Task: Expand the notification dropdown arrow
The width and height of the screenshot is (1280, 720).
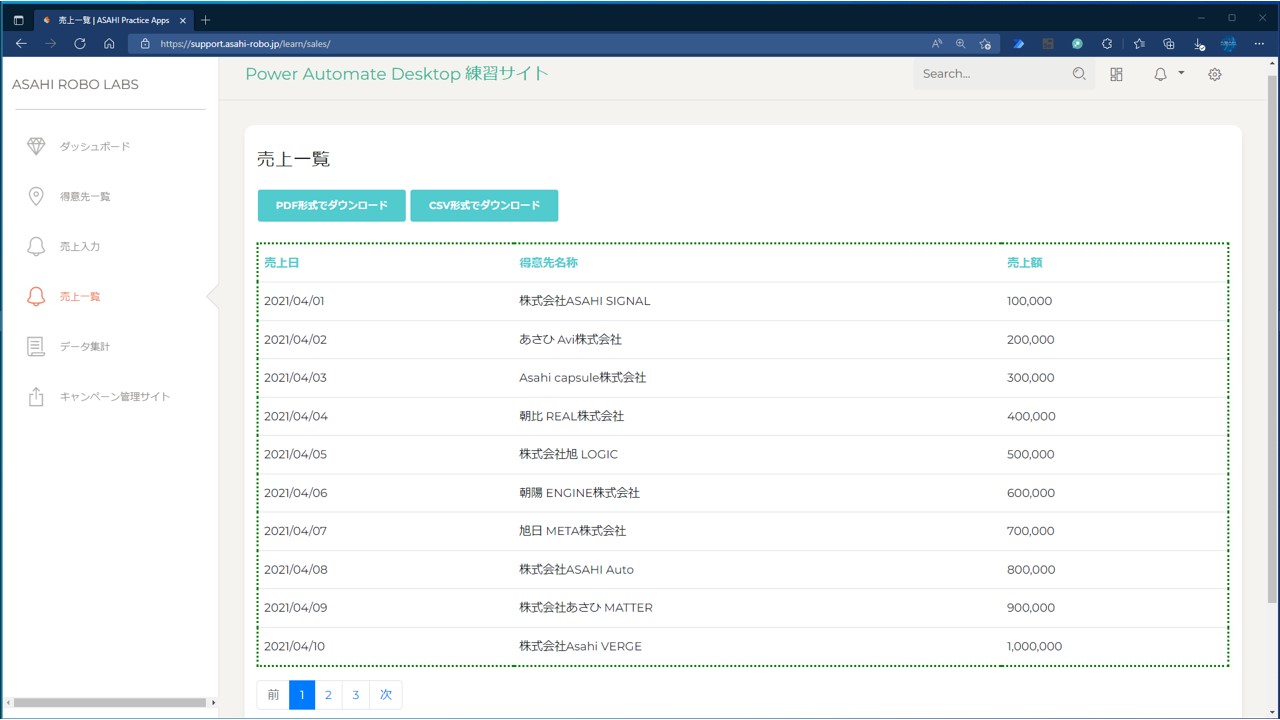Action: (x=1181, y=73)
